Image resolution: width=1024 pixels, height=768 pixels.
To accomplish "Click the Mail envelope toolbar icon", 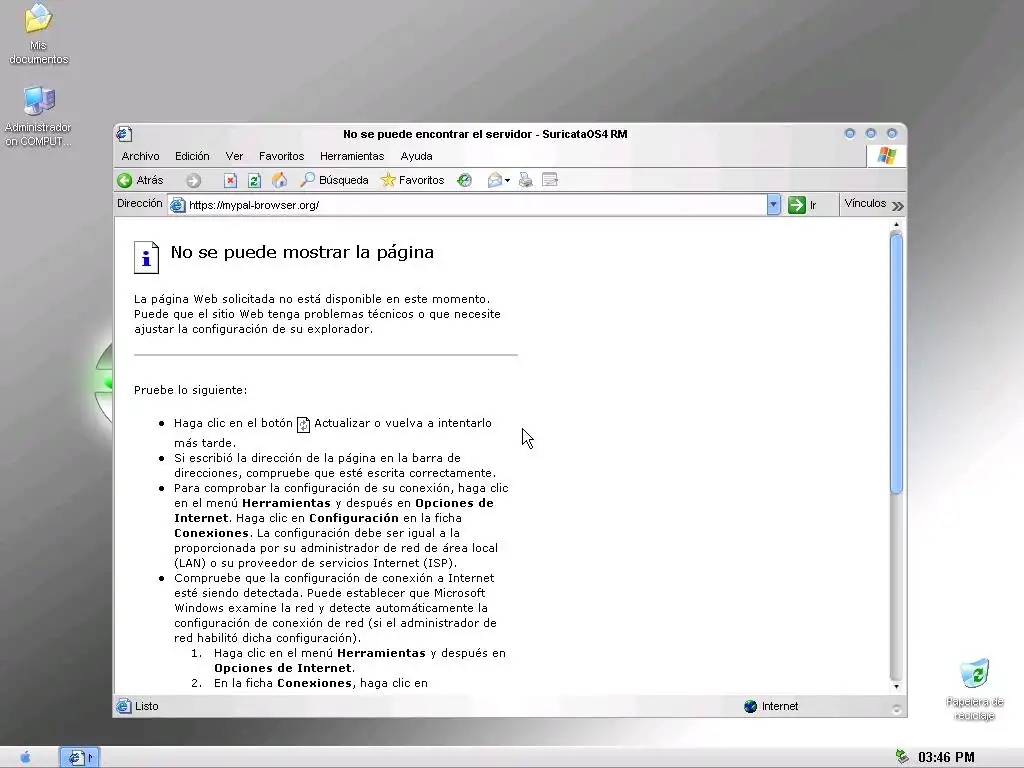I will [x=495, y=180].
